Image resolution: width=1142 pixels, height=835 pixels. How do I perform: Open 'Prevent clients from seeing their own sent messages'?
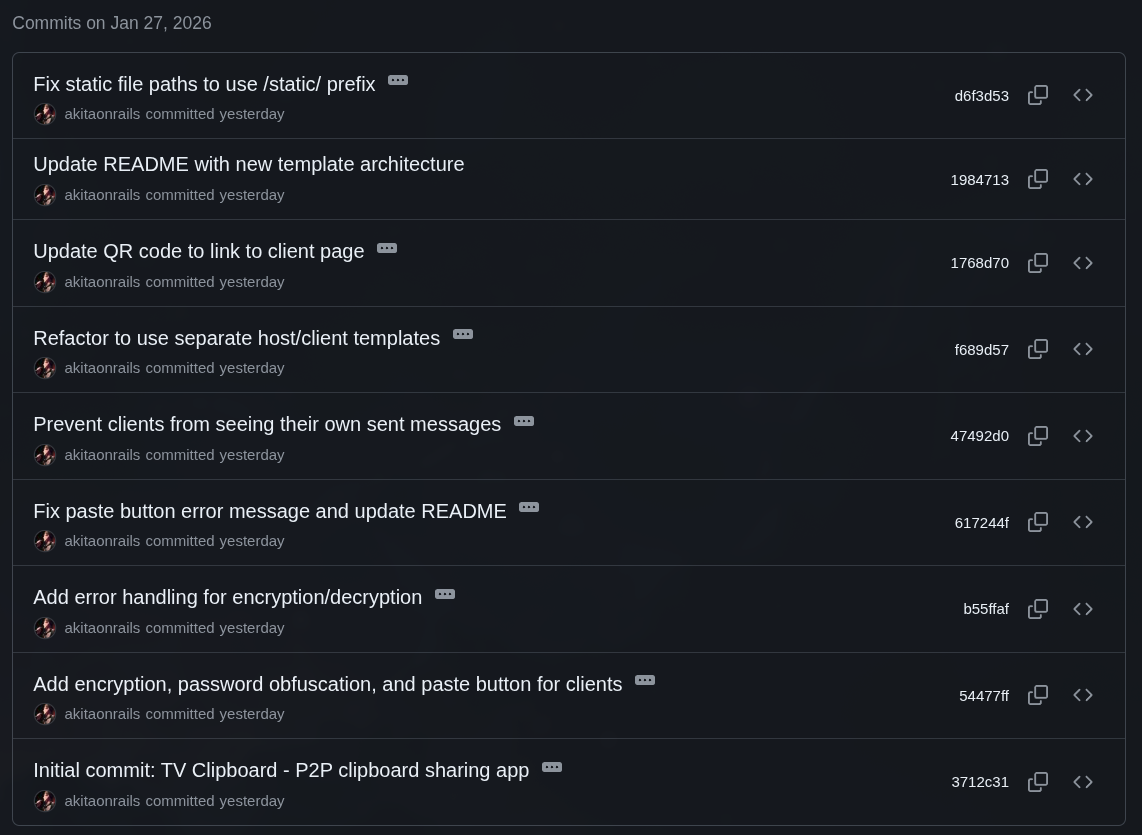click(x=267, y=424)
